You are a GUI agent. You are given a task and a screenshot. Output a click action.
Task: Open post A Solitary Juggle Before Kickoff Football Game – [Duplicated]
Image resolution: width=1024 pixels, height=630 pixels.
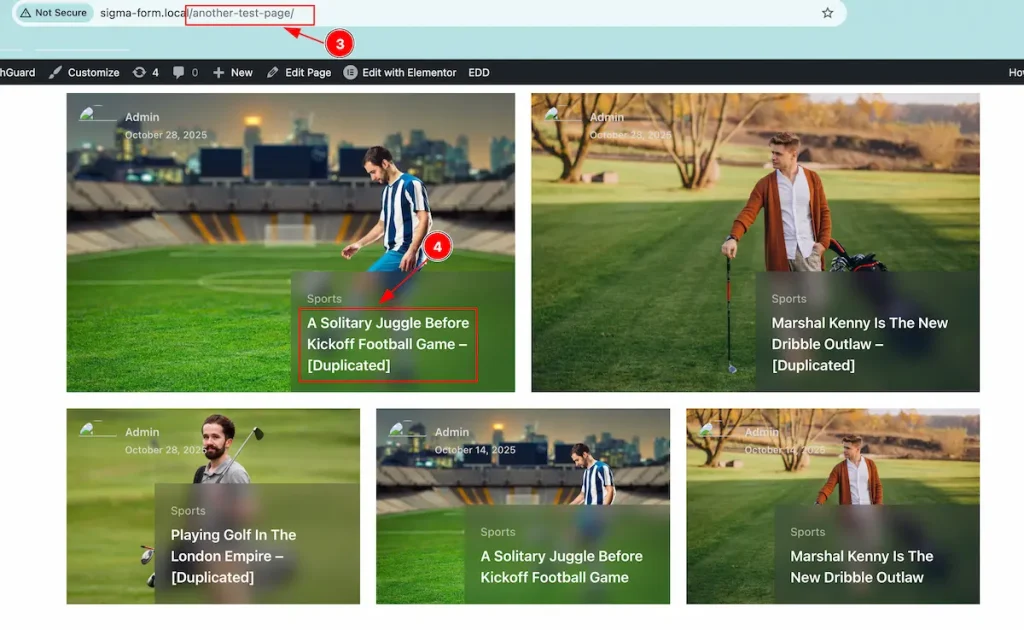pyautogui.click(x=388, y=344)
